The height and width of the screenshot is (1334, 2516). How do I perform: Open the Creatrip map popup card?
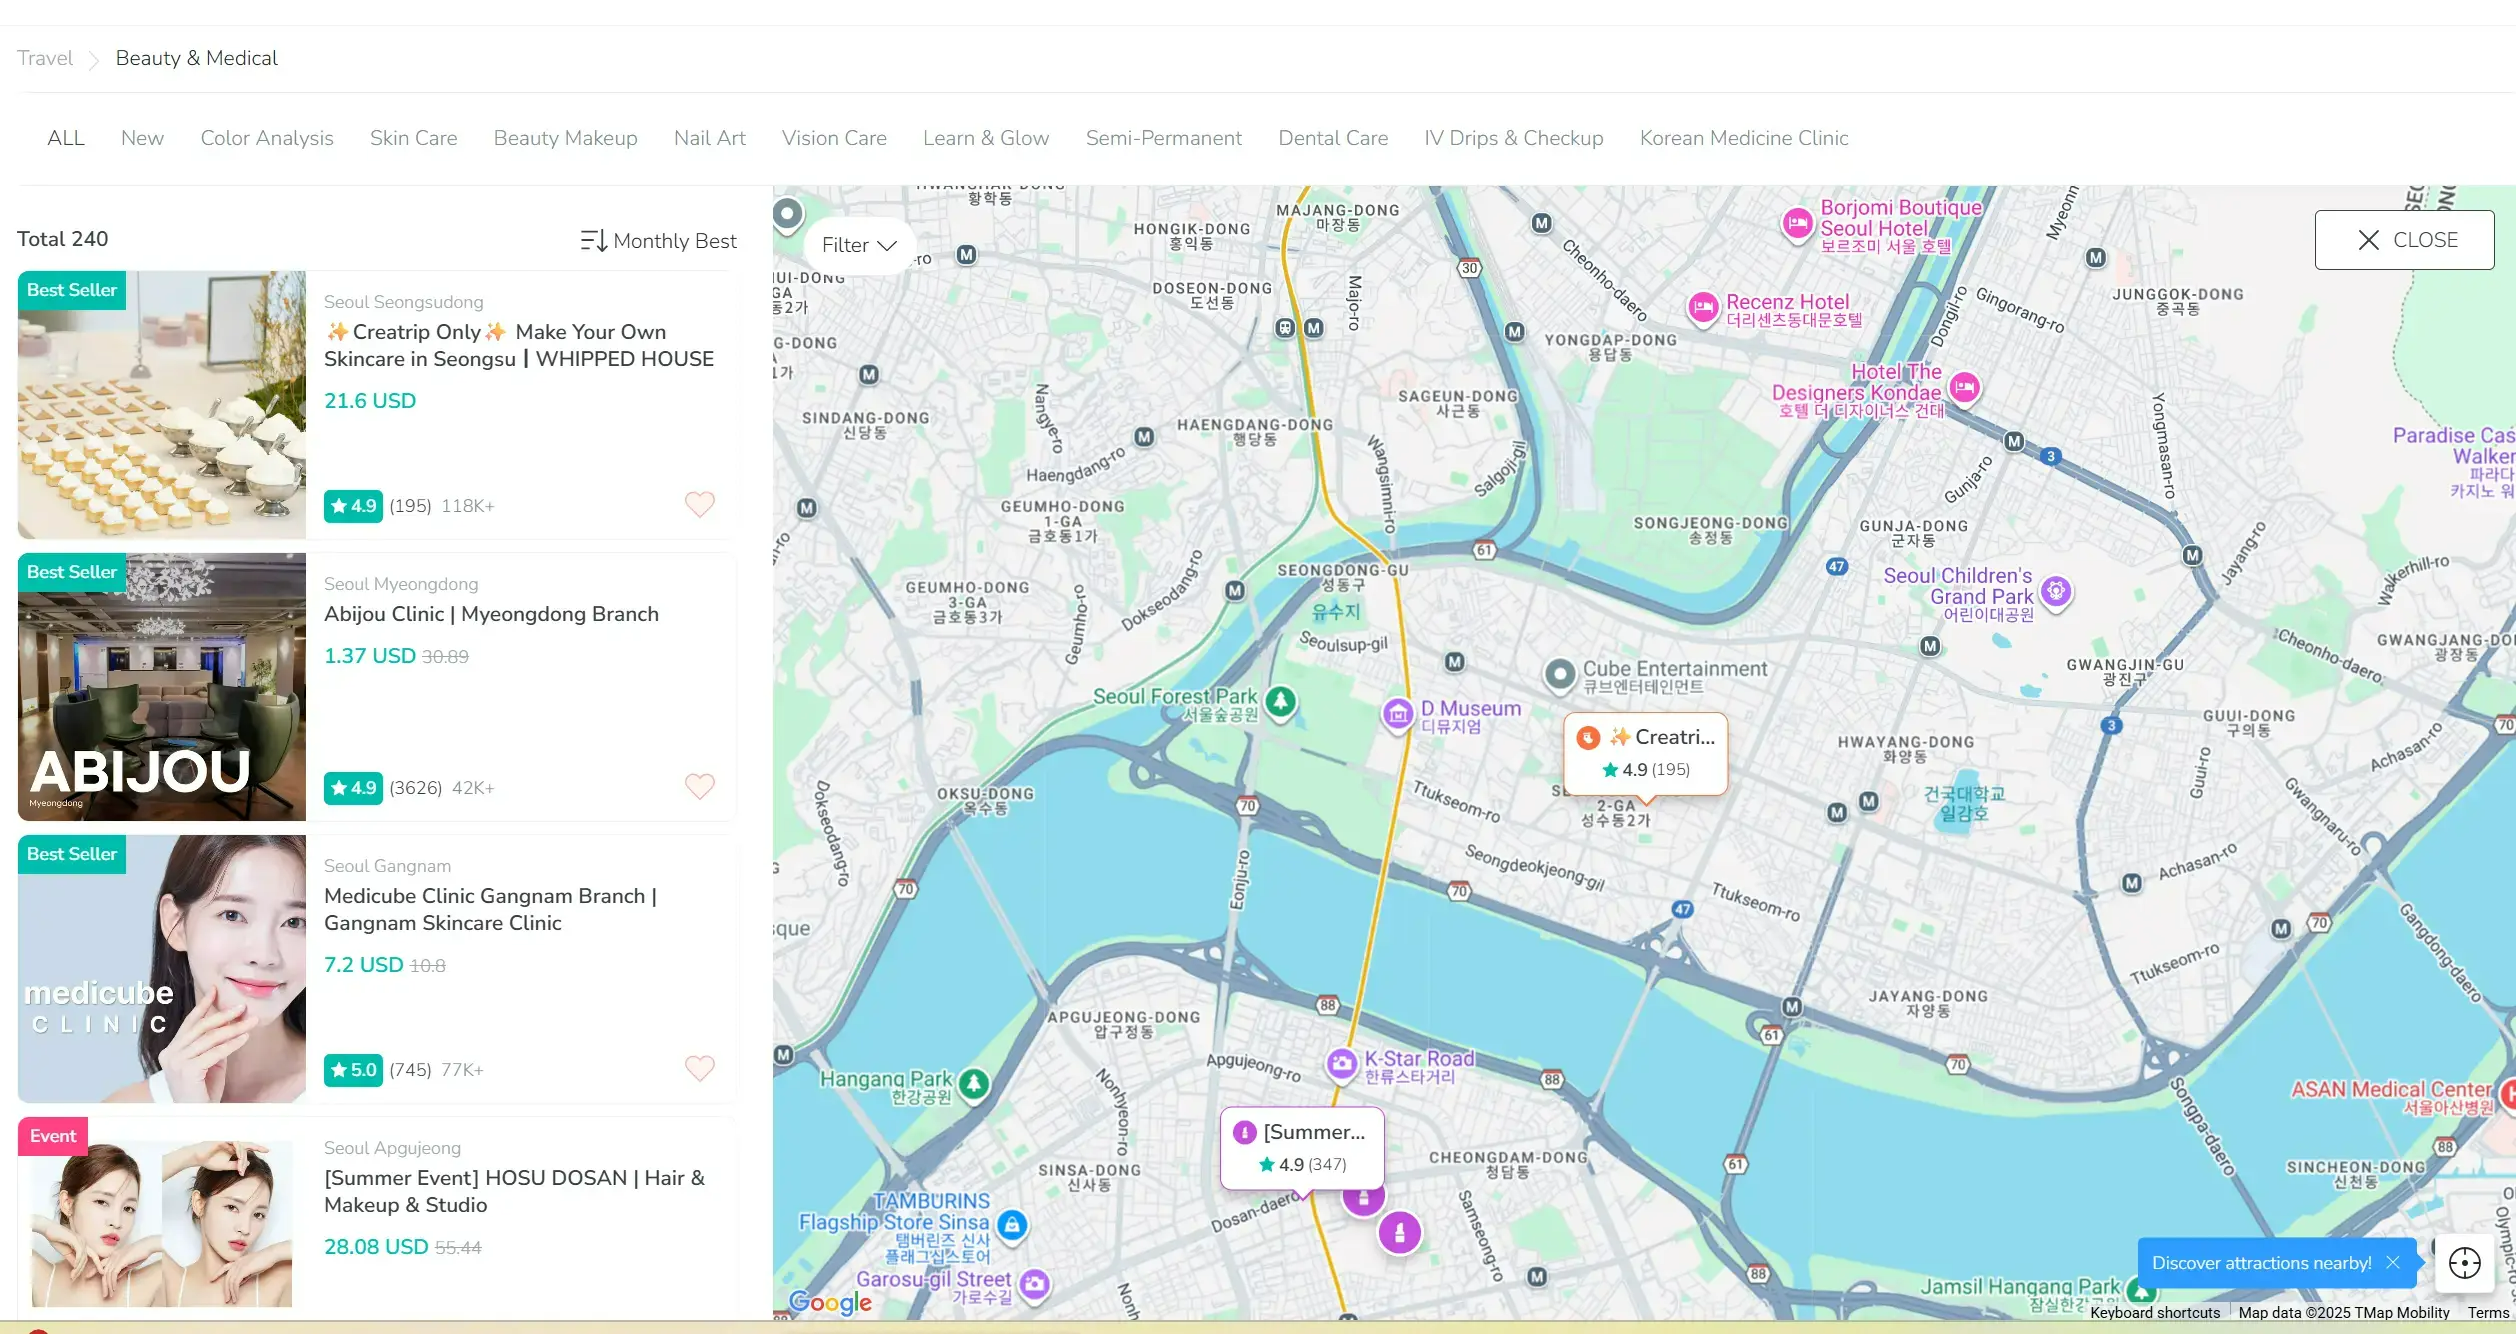tap(1645, 752)
